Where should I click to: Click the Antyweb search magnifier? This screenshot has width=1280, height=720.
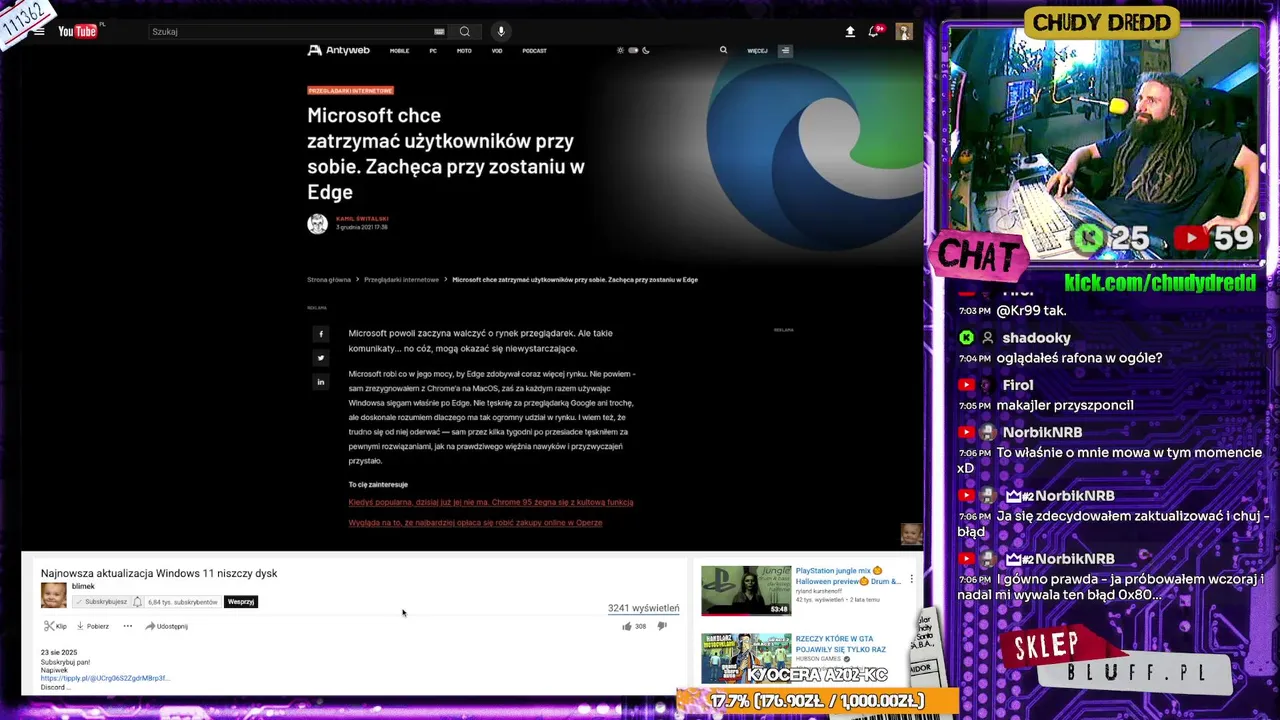point(723,50)
